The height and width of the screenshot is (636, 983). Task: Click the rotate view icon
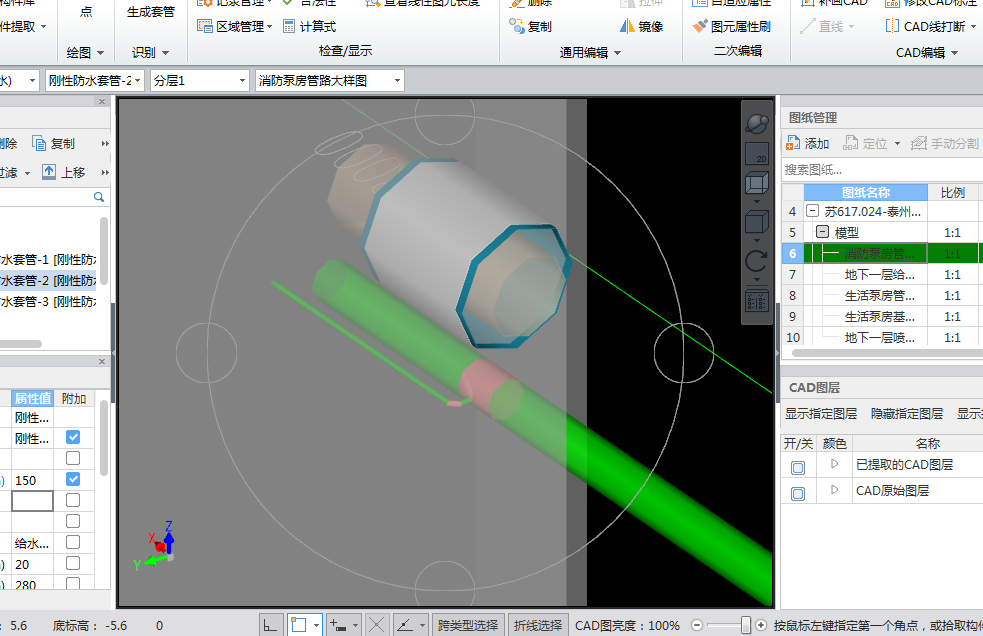(x=757, y=261)
